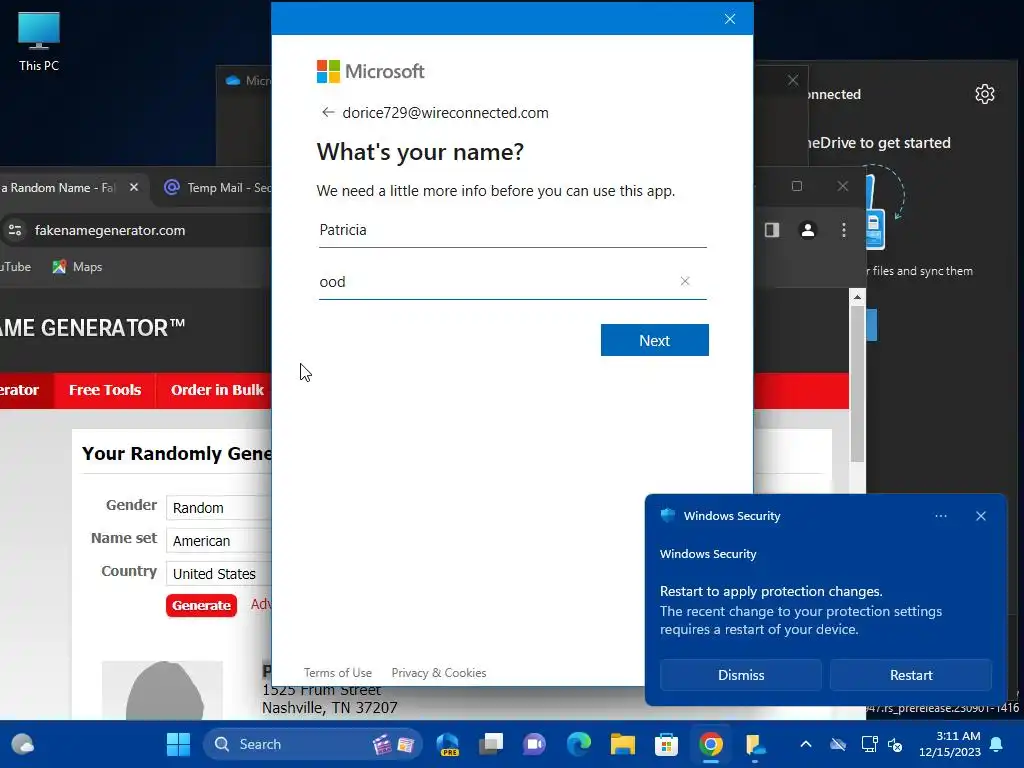
Task: Open muted volume tray icon
Action: (895, 744)
